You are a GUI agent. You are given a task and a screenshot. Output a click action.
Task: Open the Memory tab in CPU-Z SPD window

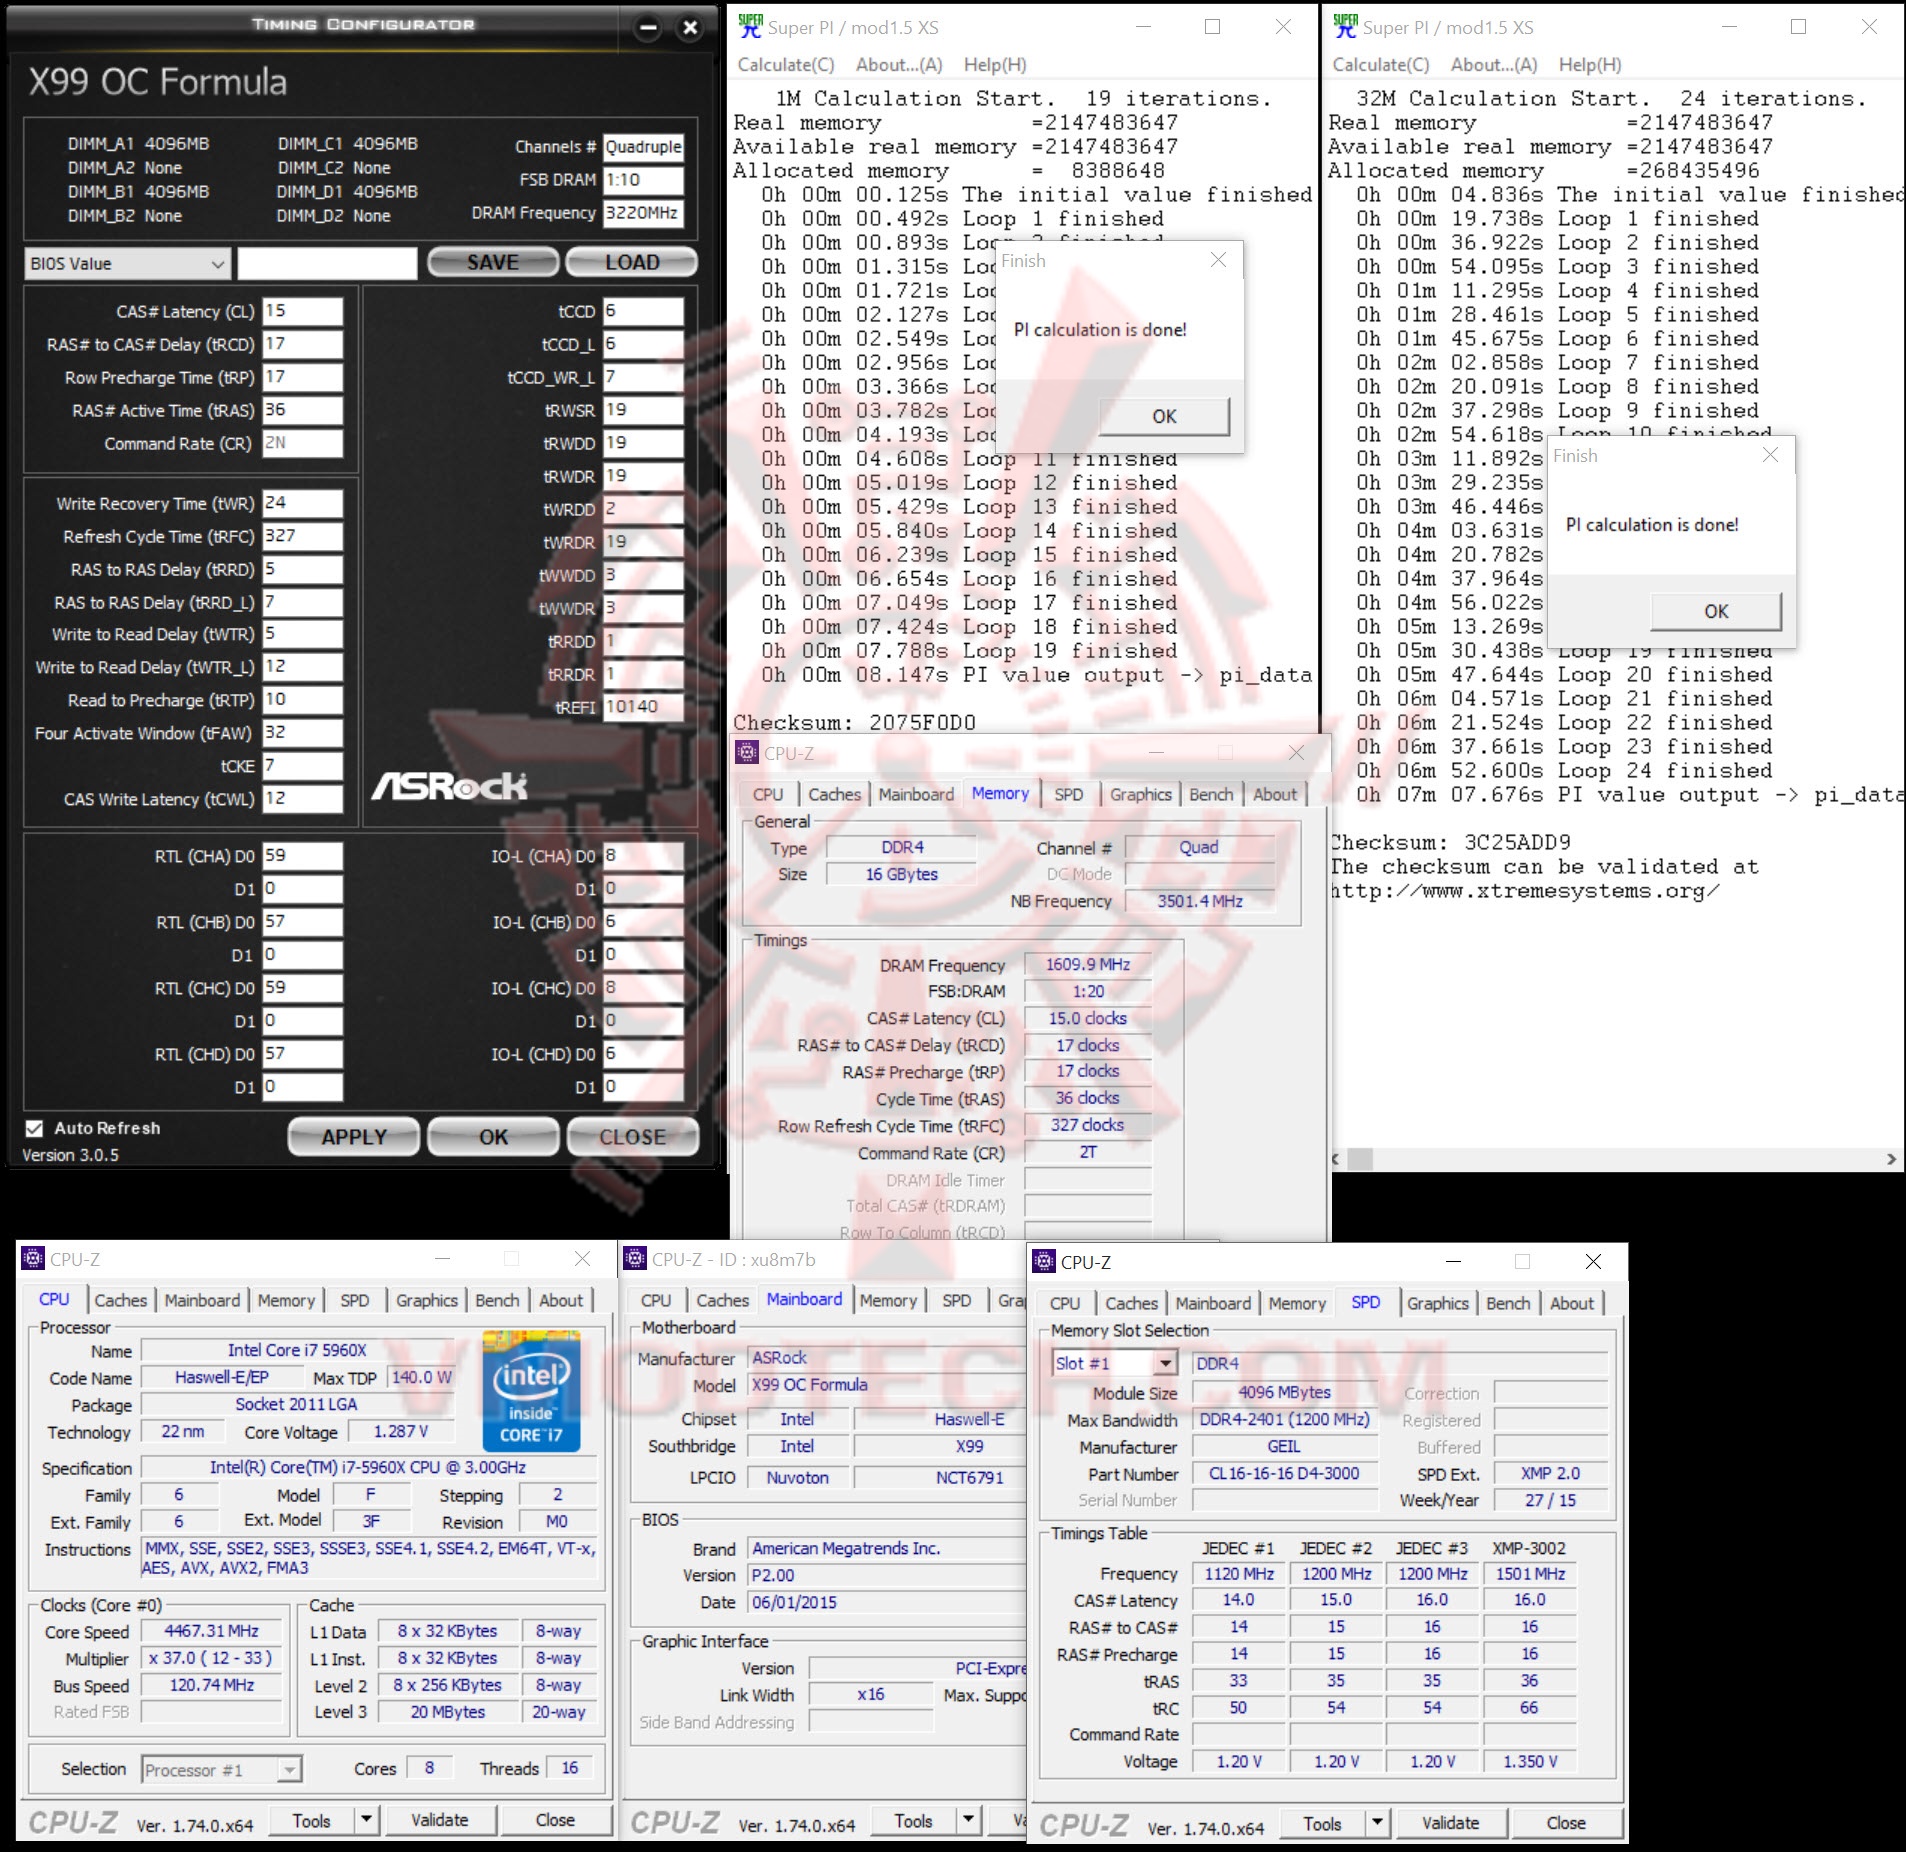point(1297,1303)
